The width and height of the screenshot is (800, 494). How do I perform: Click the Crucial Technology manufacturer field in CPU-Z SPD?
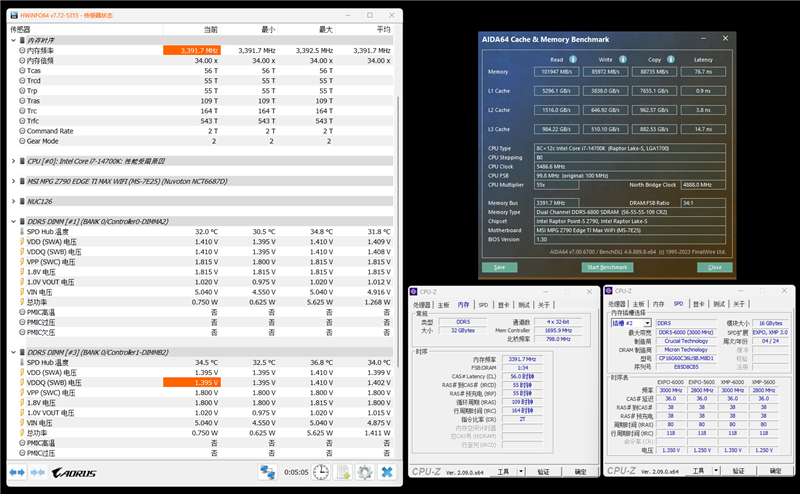[686, 341]
